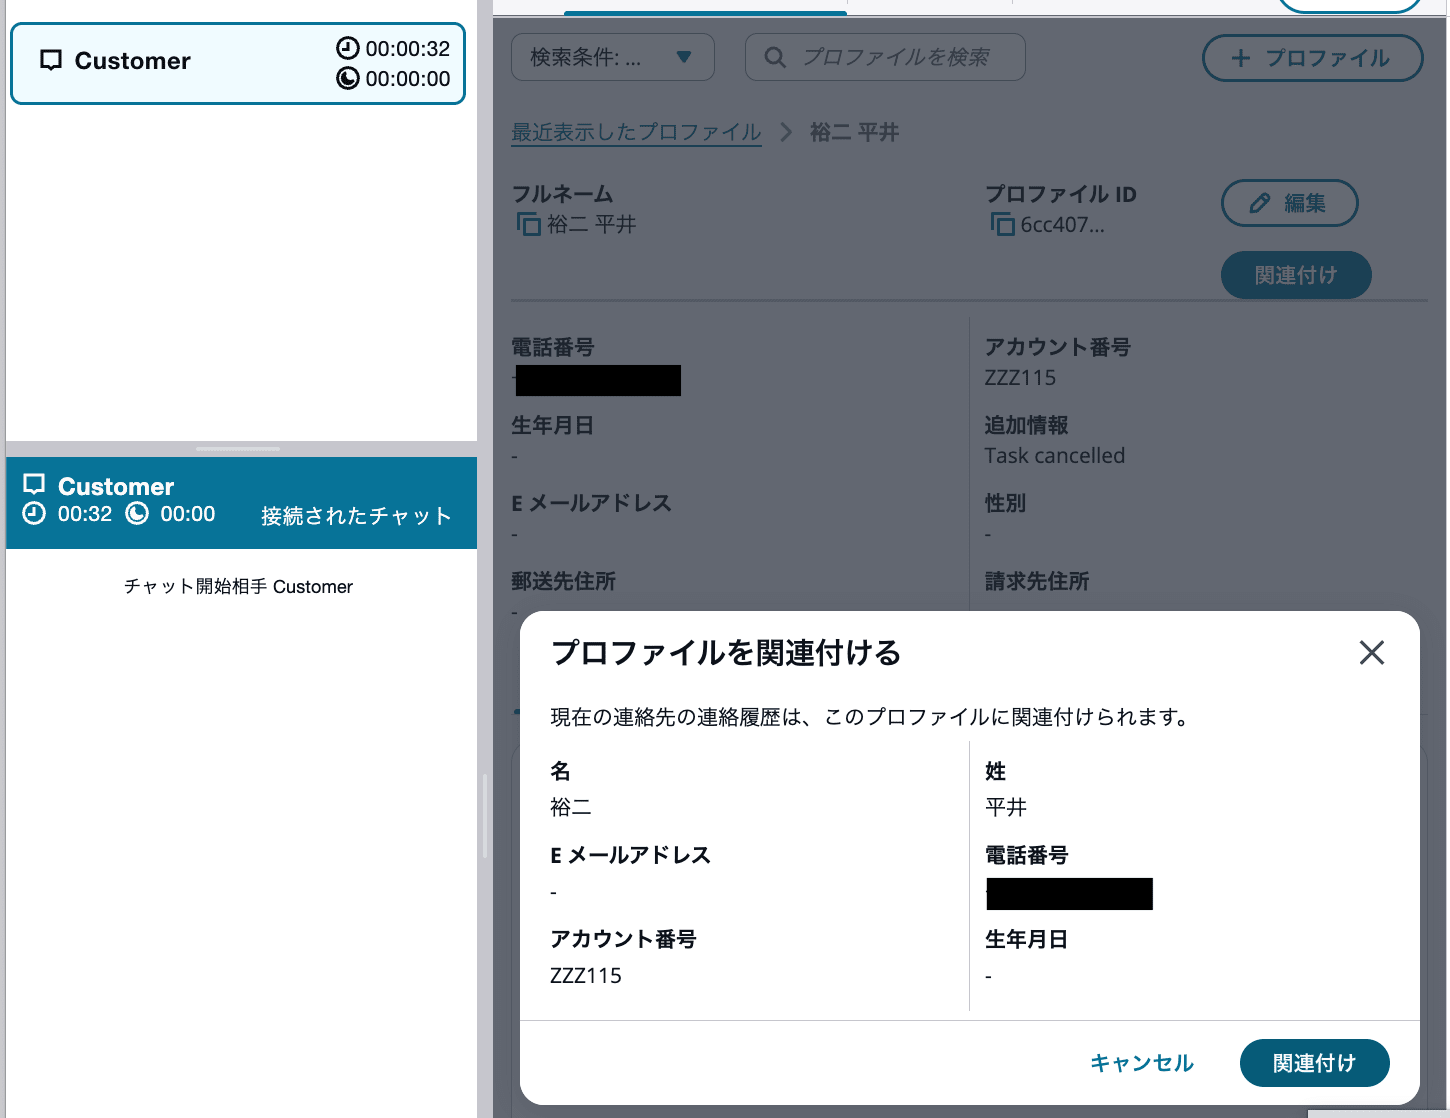Click the magnifying glass search icon
The image size is (1450, 1118).
pyautogui.click(x=775, y=57)
